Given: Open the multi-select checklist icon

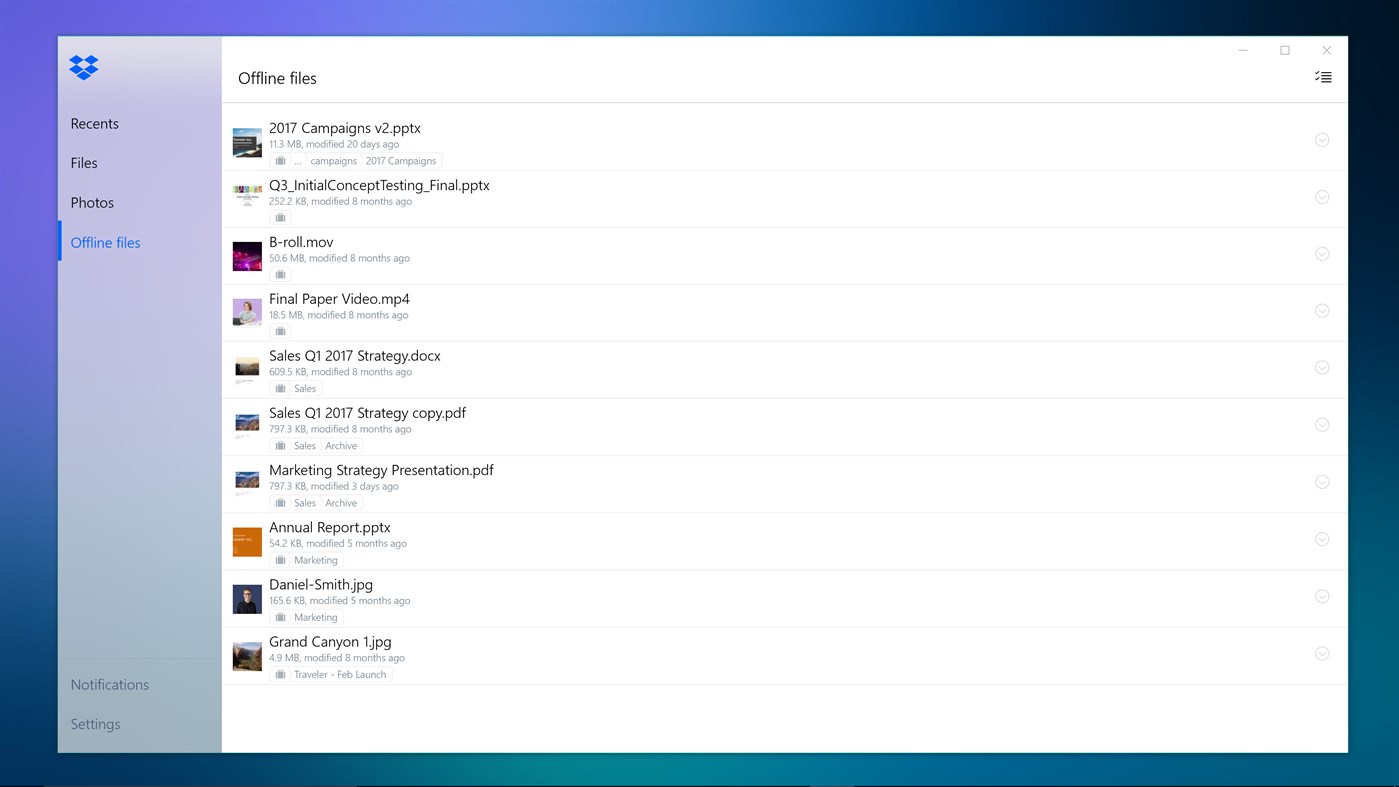Looking at the screenshot, I should click(1323, 76).
